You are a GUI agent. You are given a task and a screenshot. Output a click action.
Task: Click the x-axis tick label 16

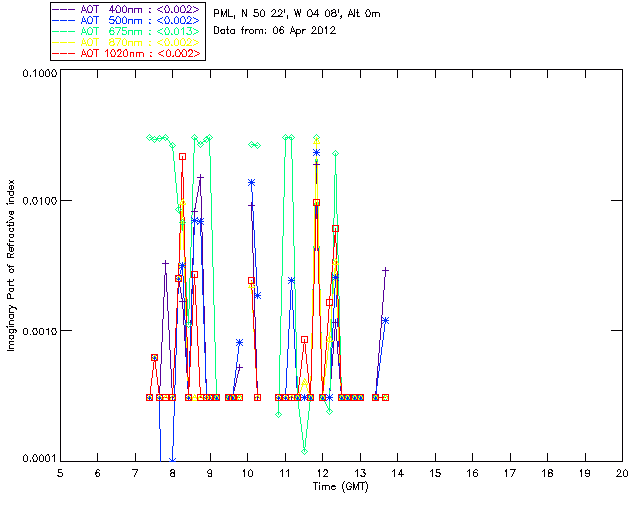tap(473, 472)
